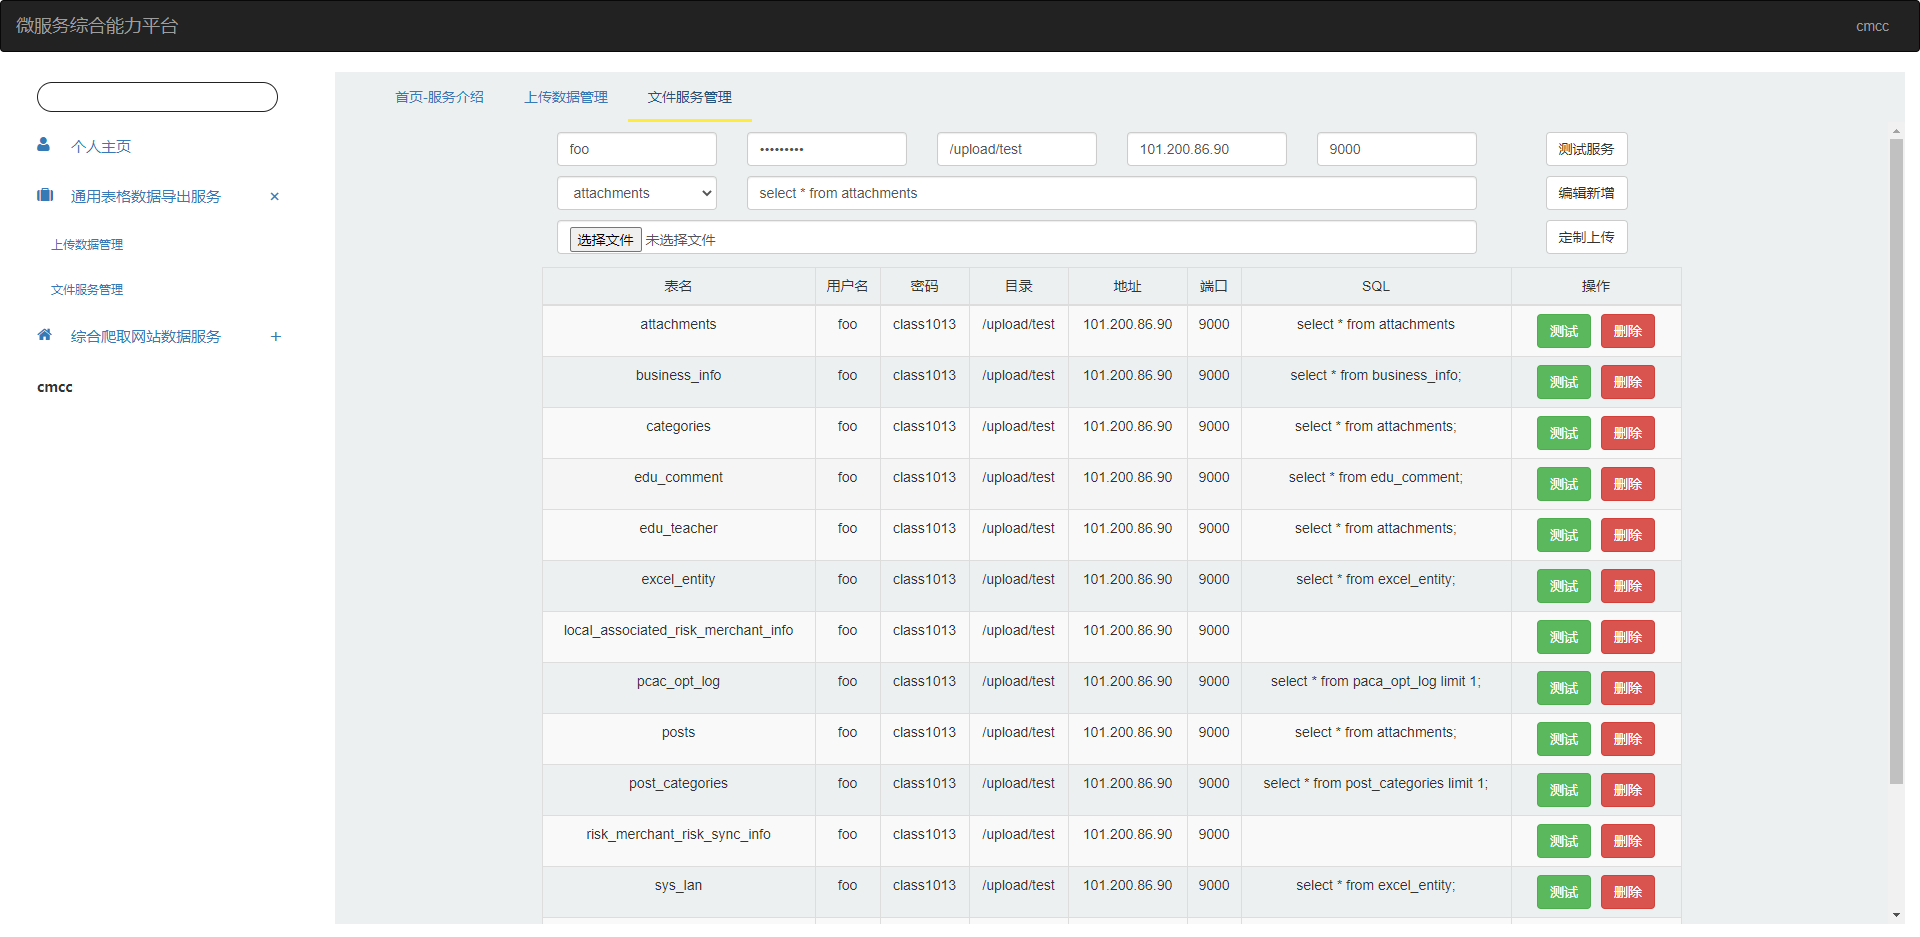Click the 表名 column header
The width and height of the screenshot is (1920, 937).
(678, 286)
